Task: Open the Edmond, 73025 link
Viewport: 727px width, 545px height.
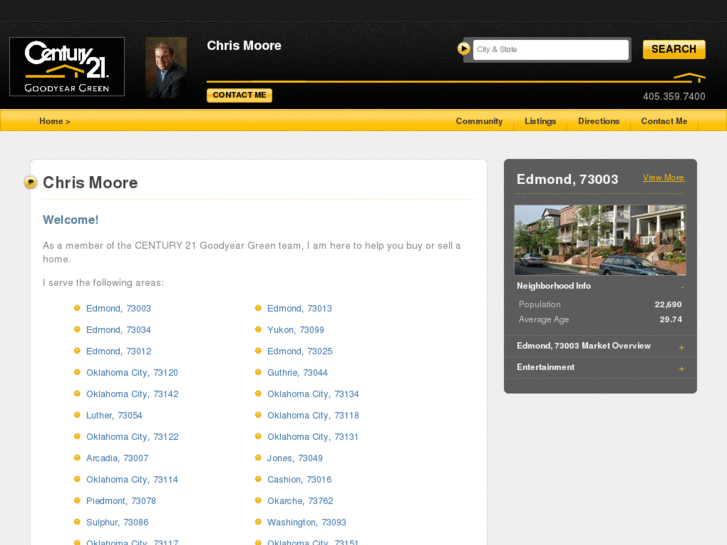Action: pyautogui.click(x=300, y=351)
